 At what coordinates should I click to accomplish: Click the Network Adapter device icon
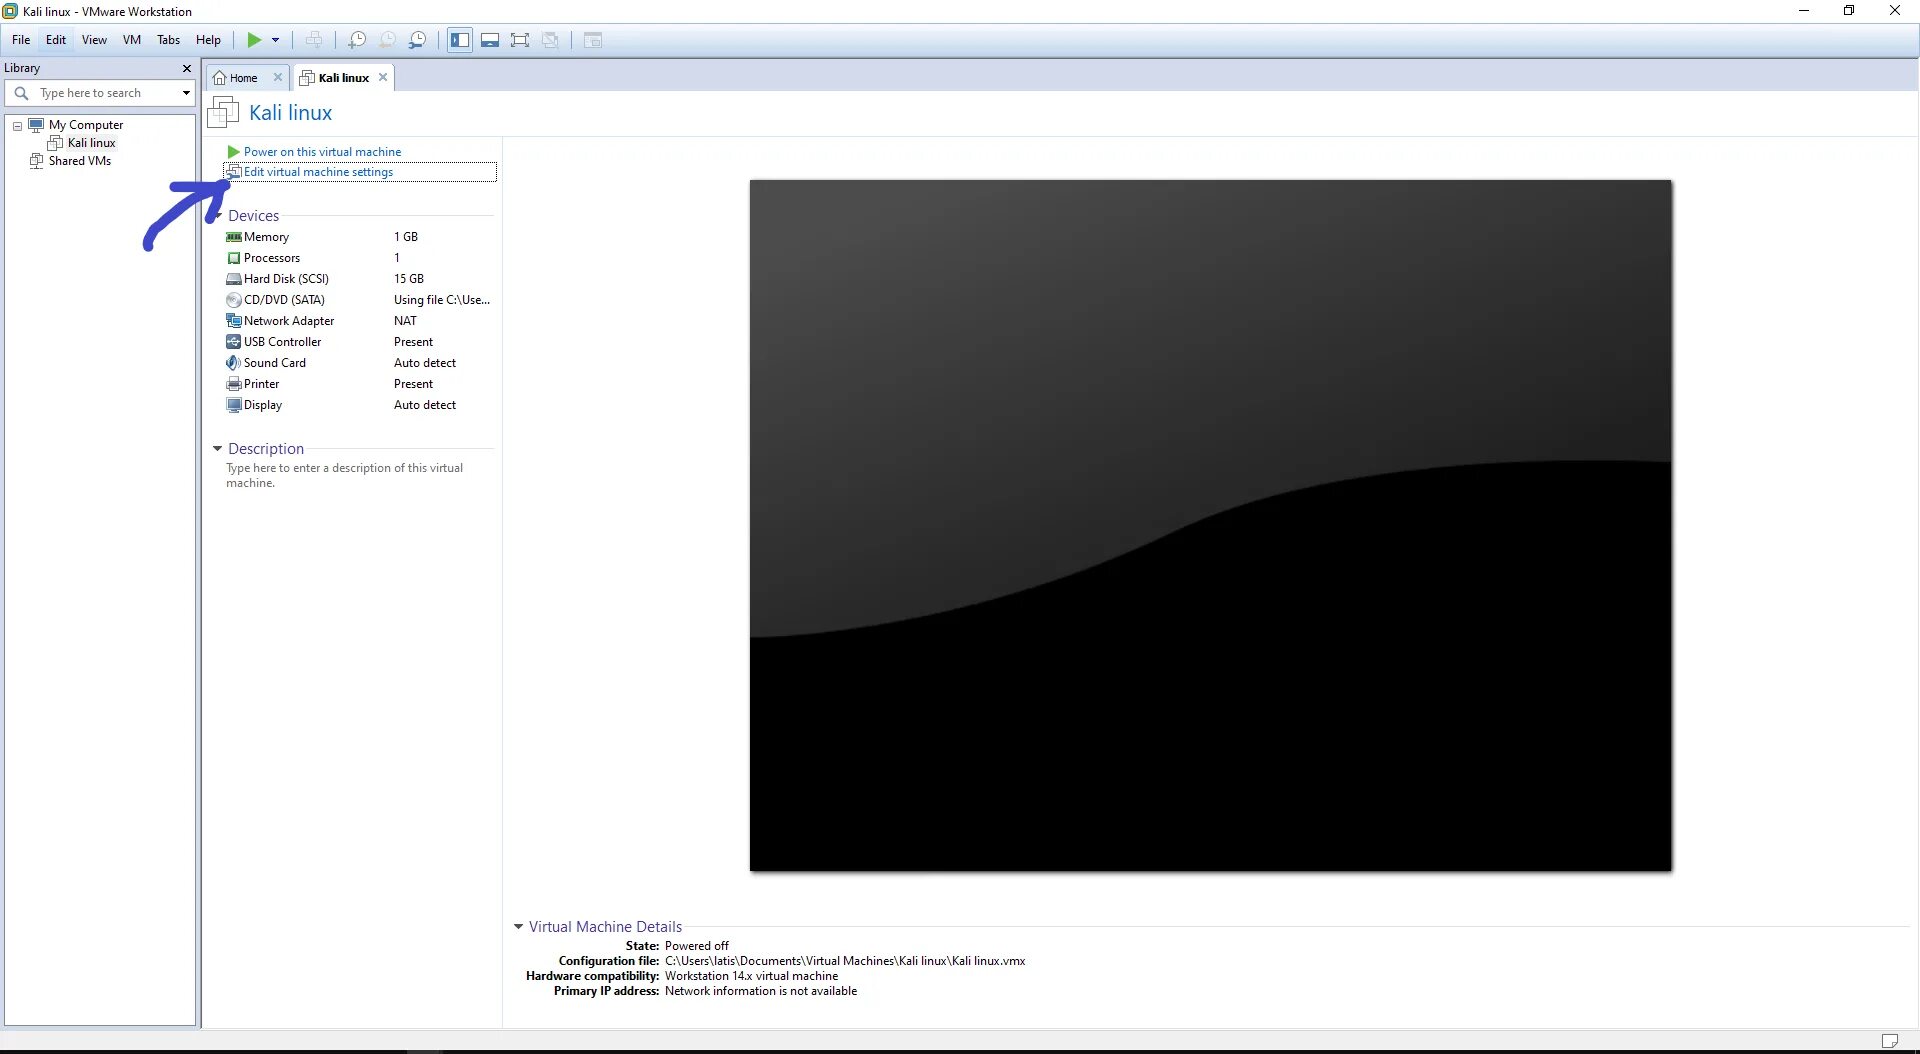point(234,321)
